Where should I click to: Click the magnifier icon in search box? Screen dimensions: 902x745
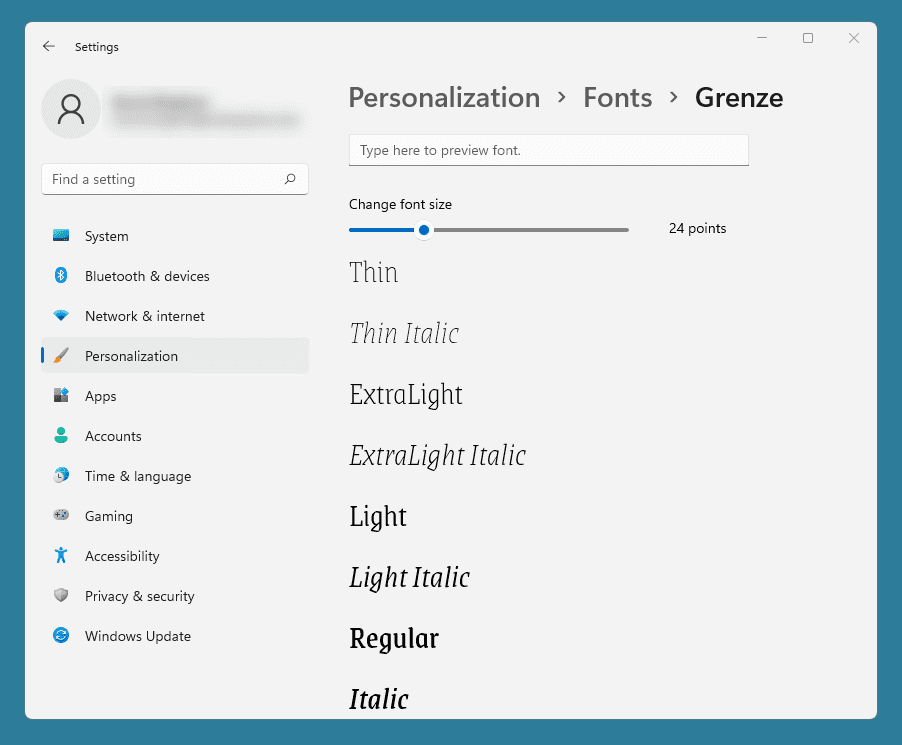point(291,179)
